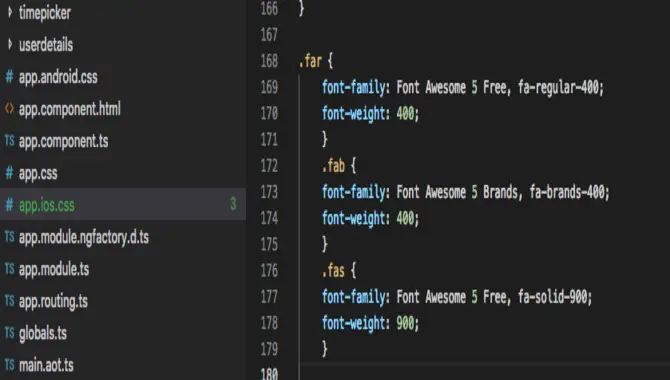Open app.module.ngfactory.d.ts file

[x=84, y=237]
